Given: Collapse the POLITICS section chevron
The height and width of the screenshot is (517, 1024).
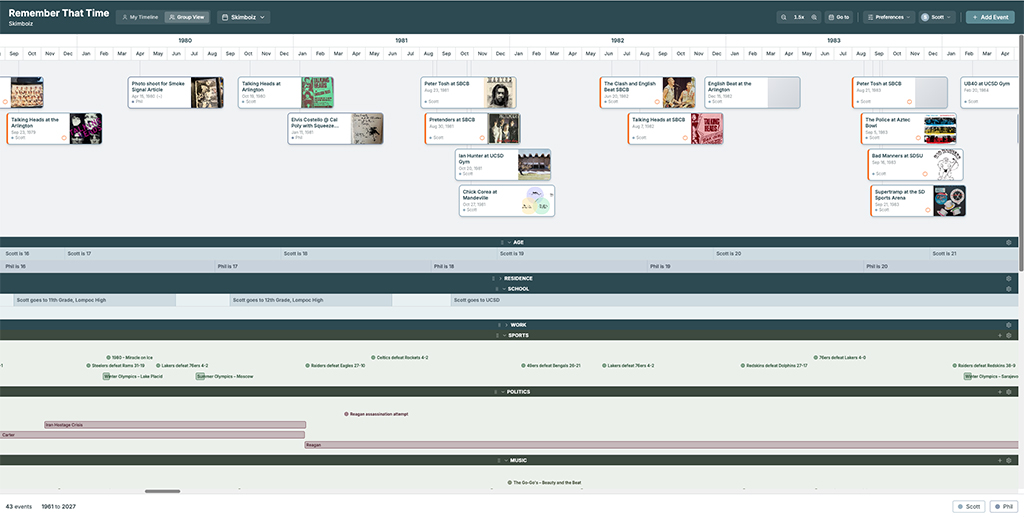Looking at the screenshot, I should (503, 392).
